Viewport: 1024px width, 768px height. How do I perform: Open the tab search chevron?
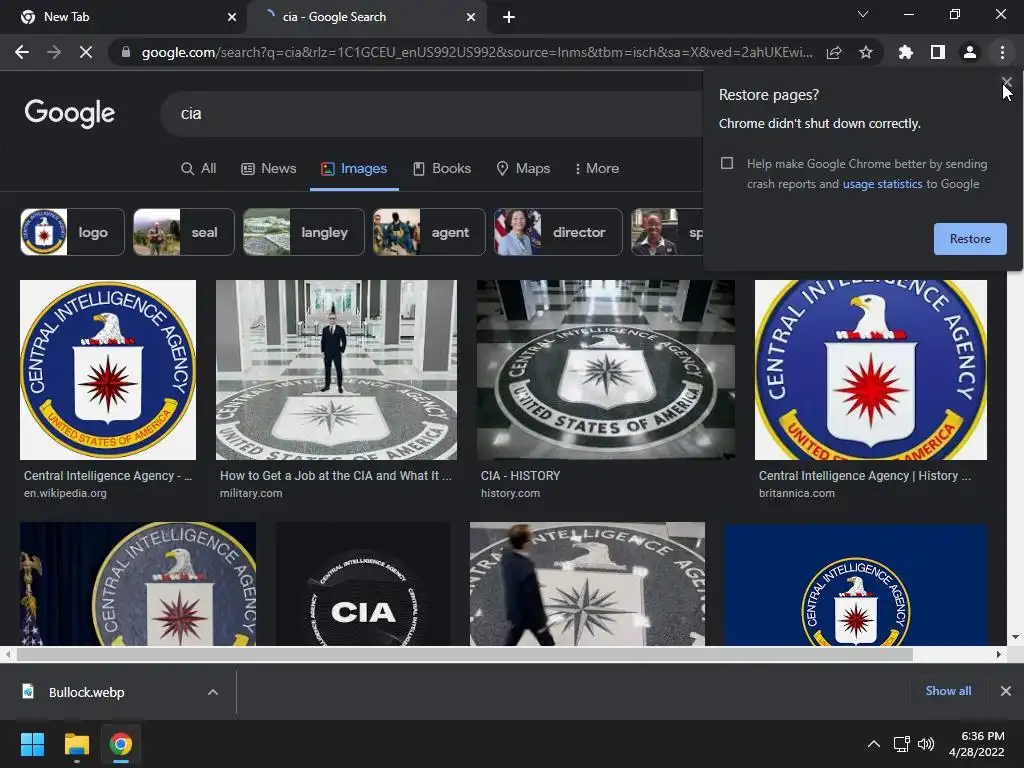[x=863, y=14]
